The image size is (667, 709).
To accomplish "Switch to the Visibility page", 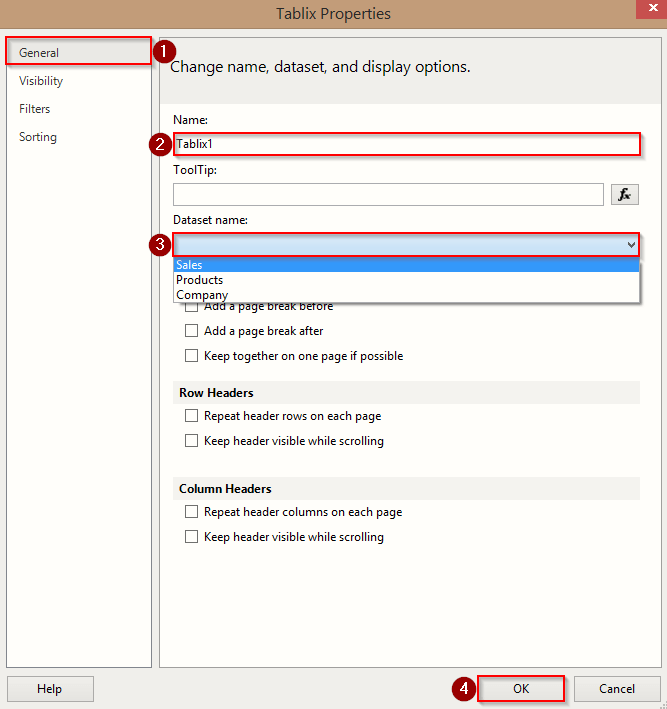I will 41,81.
